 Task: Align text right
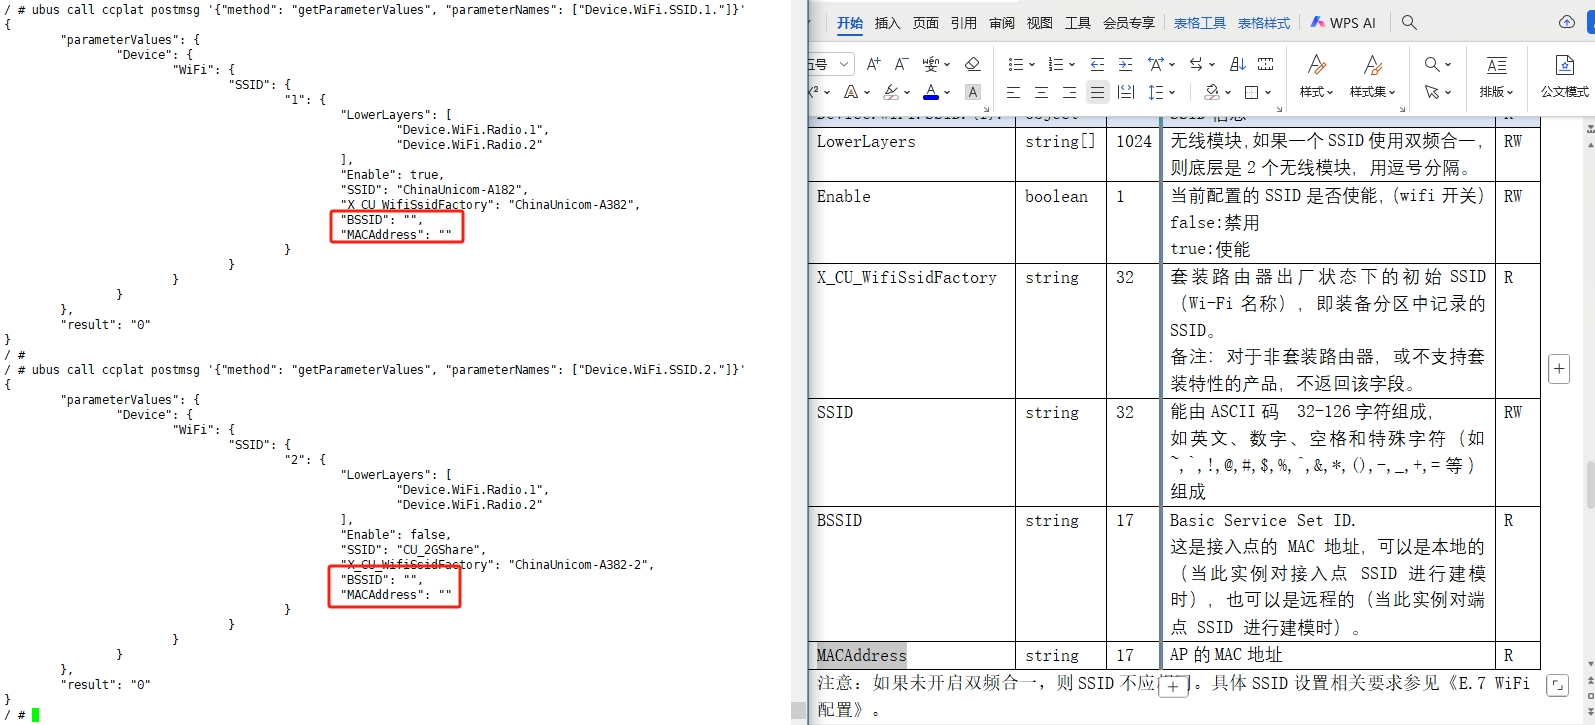[x=1069, y=92]
